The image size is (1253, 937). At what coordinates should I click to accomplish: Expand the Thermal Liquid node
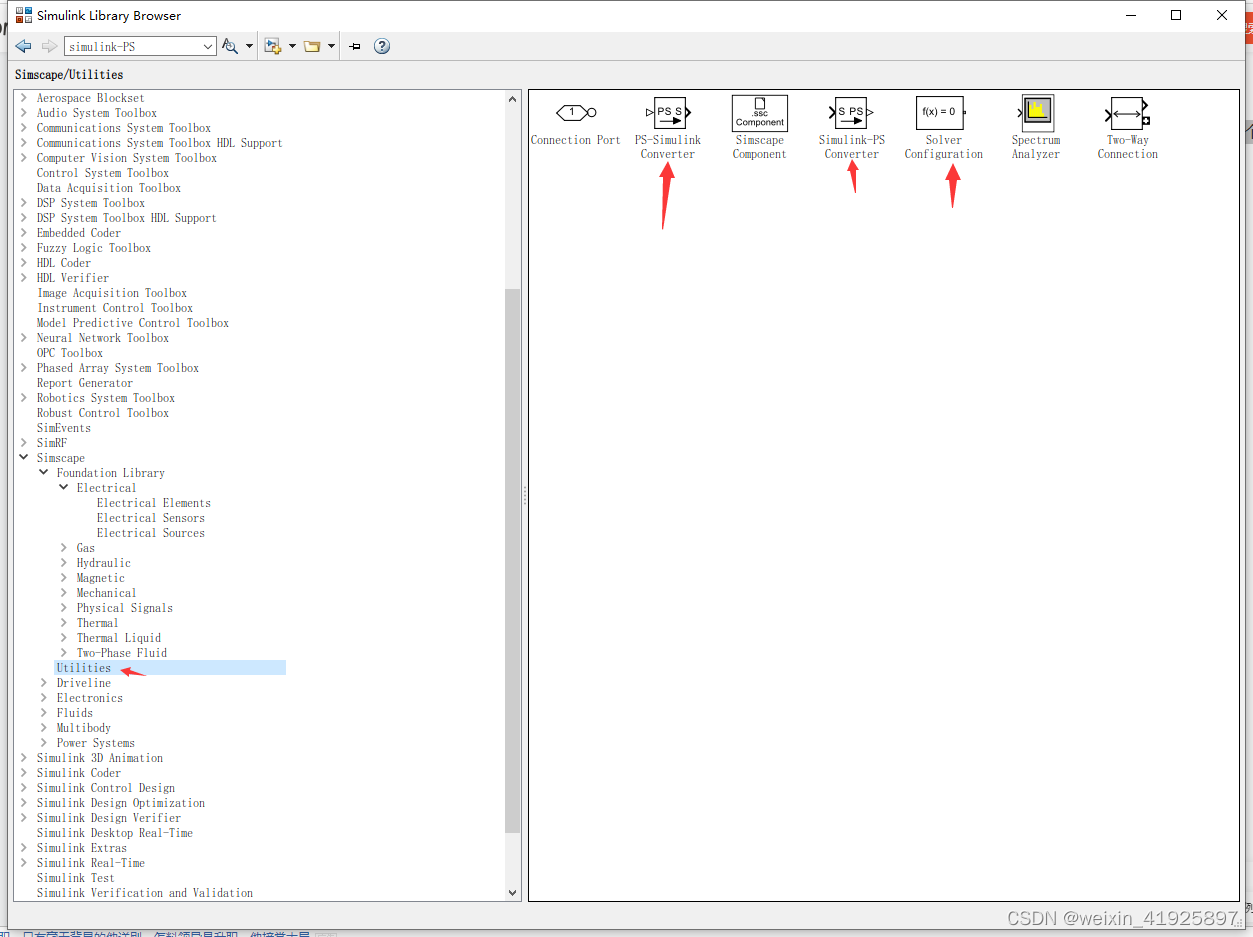point(64,638)
